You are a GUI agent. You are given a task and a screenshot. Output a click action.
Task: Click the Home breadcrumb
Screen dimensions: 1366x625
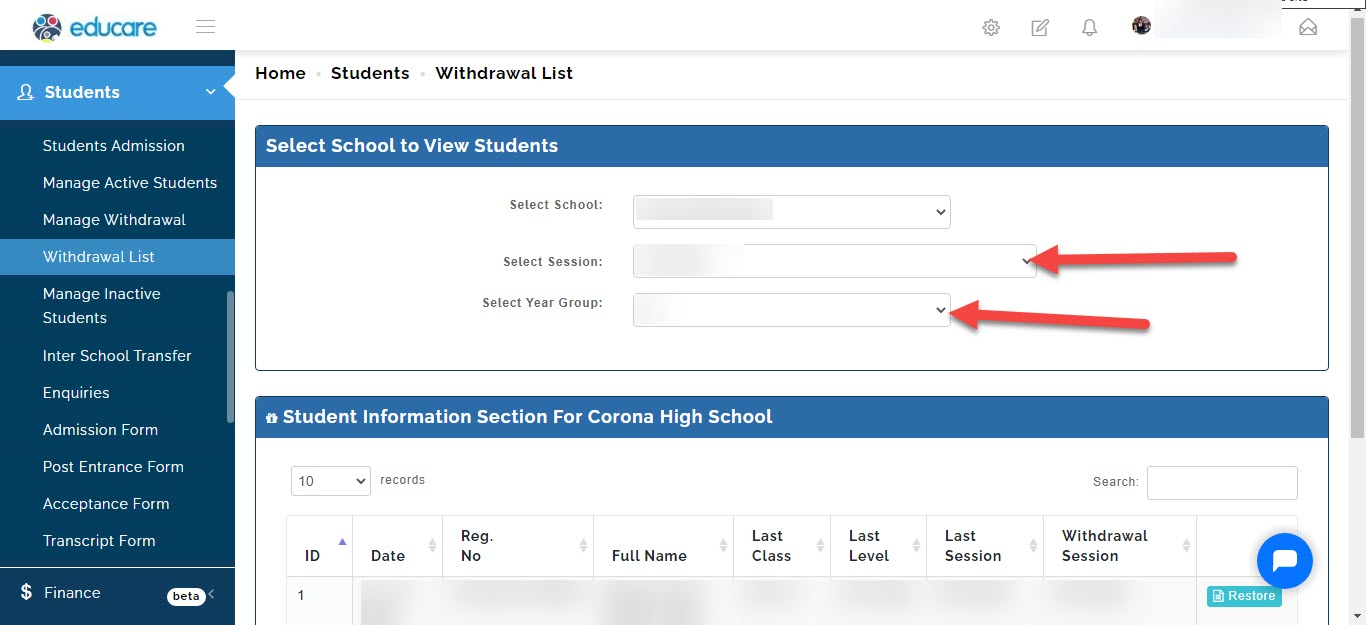pyautogui.click(x=280, y=73)
